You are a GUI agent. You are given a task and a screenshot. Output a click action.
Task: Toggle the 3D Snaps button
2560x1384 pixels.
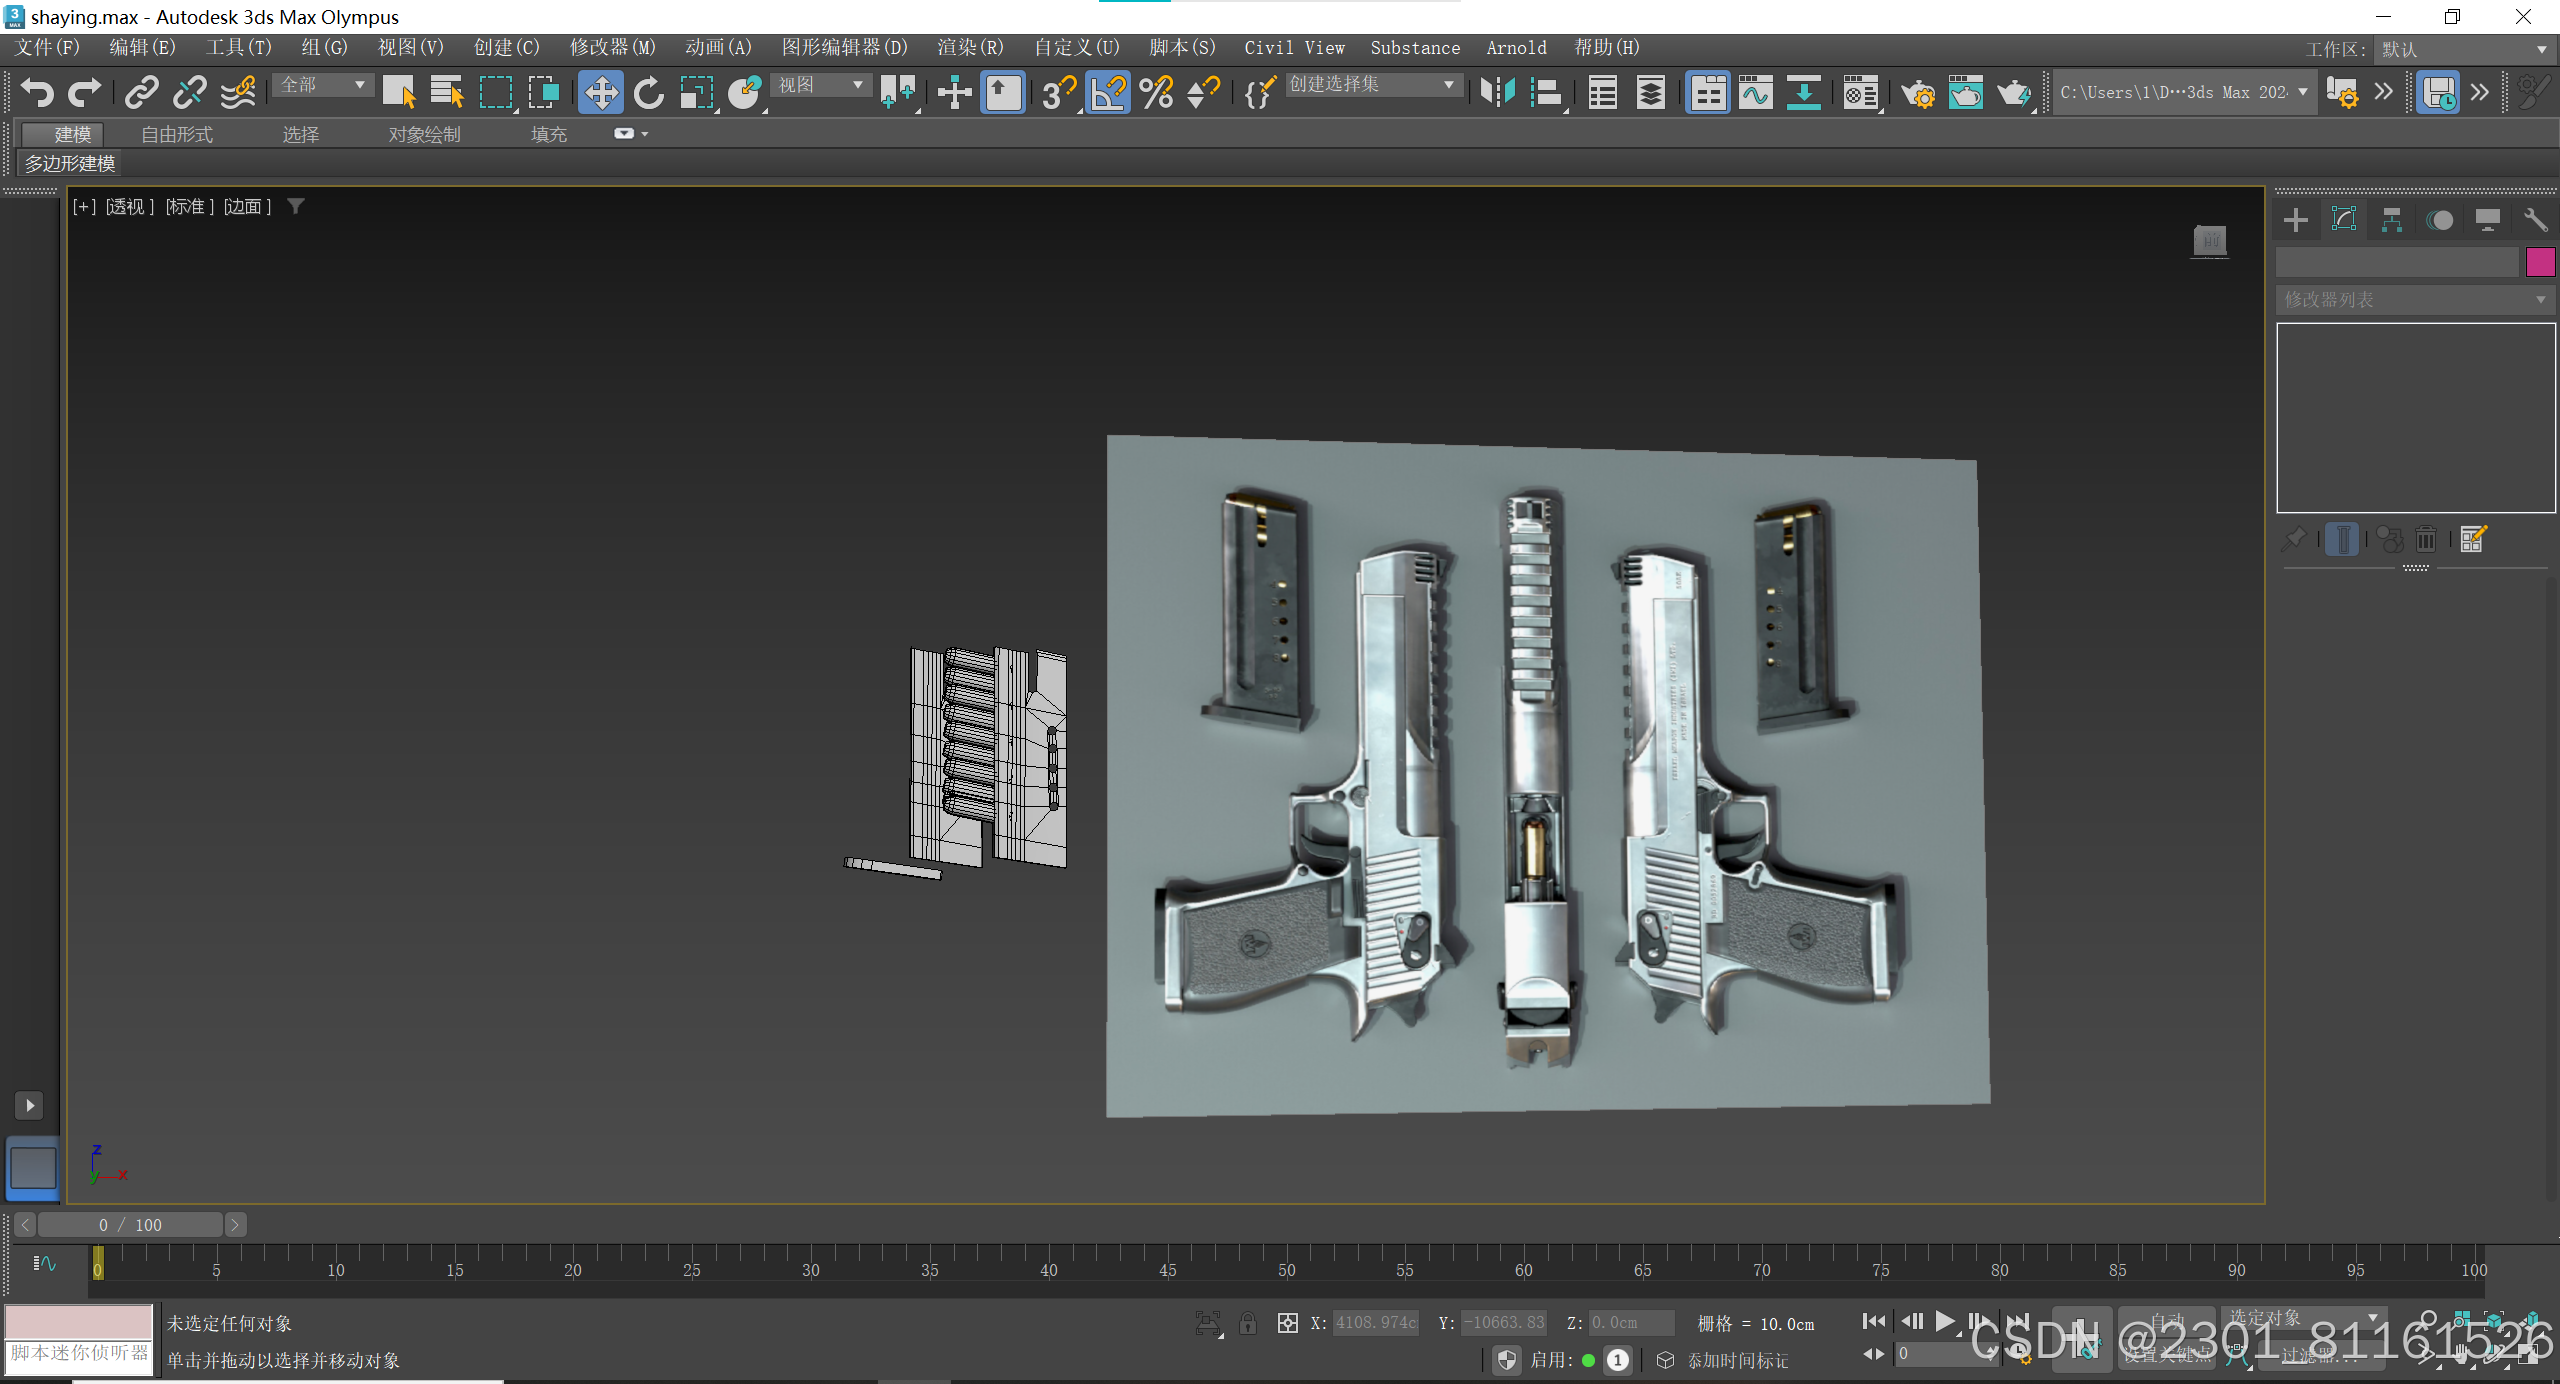pos(1058,93)
